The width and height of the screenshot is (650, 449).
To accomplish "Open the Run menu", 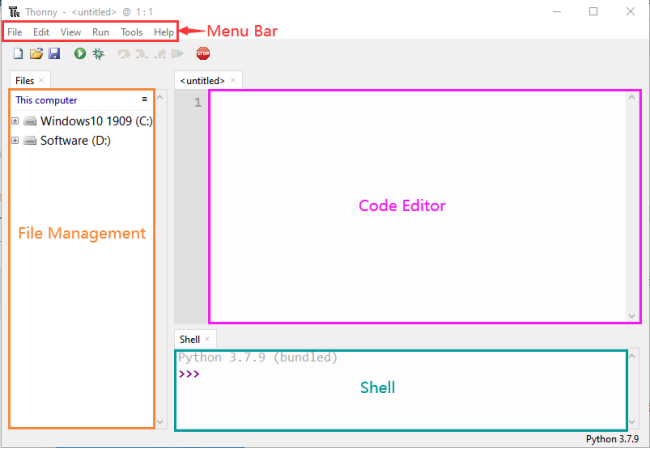I will tap(101, 32).
